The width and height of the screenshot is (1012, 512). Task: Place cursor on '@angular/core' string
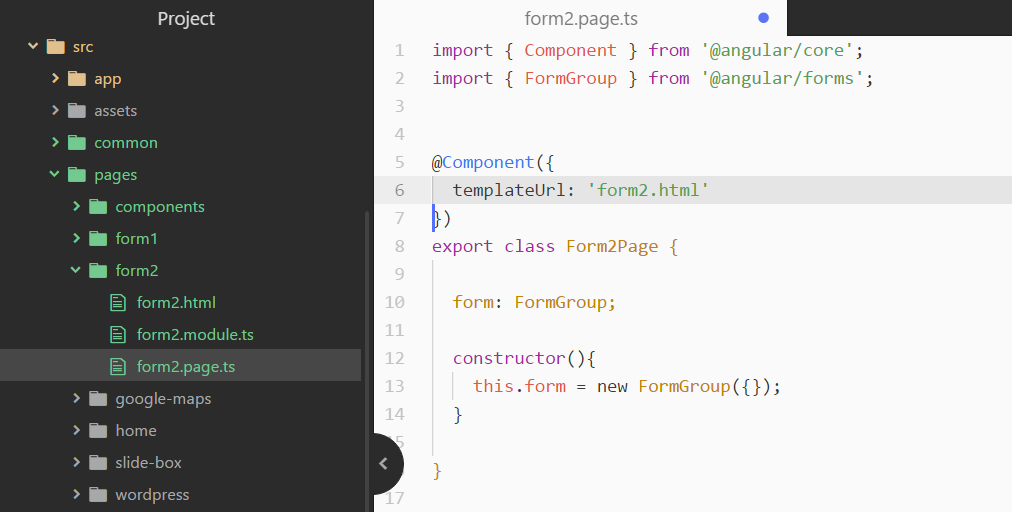point(777,50)
